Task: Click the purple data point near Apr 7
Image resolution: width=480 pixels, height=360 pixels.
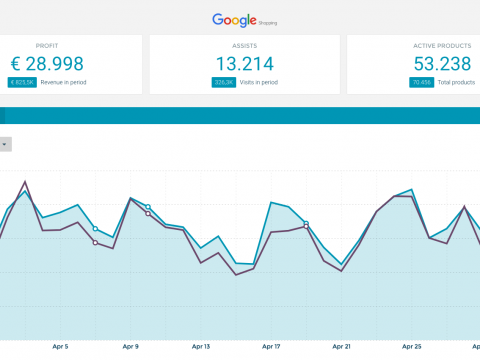Action: click(95, 243)
